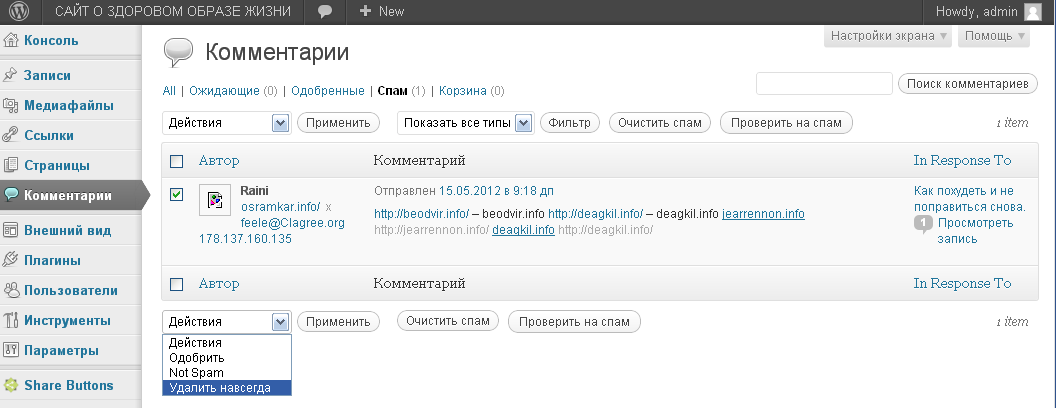Viewport: 1056px width, 408px height.
Task: Click the bottom Автор column footer
Action: click(219, 284)
